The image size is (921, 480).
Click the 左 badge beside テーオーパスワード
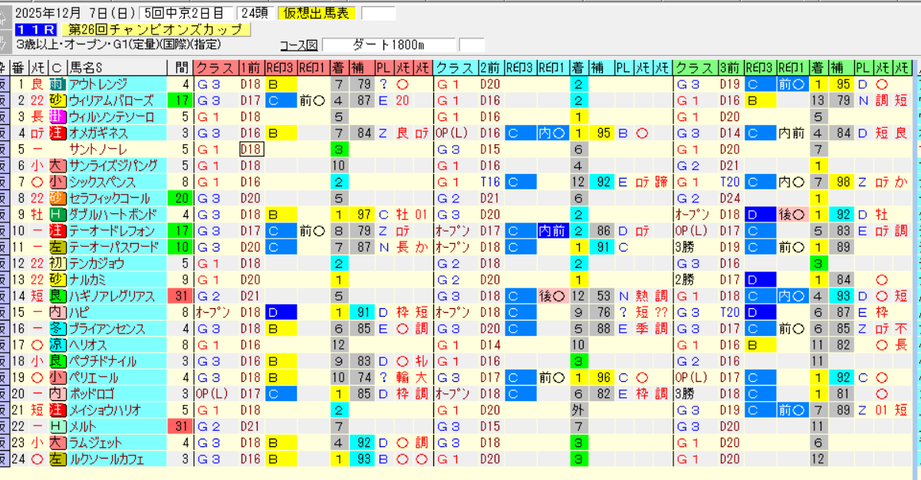pyautogui.click(x=57, y=247)
